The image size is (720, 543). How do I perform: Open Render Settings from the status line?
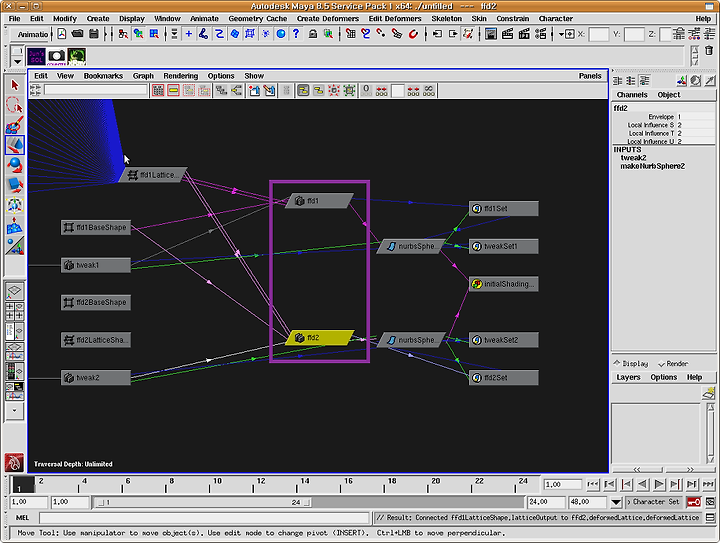[x=541, y=34]
